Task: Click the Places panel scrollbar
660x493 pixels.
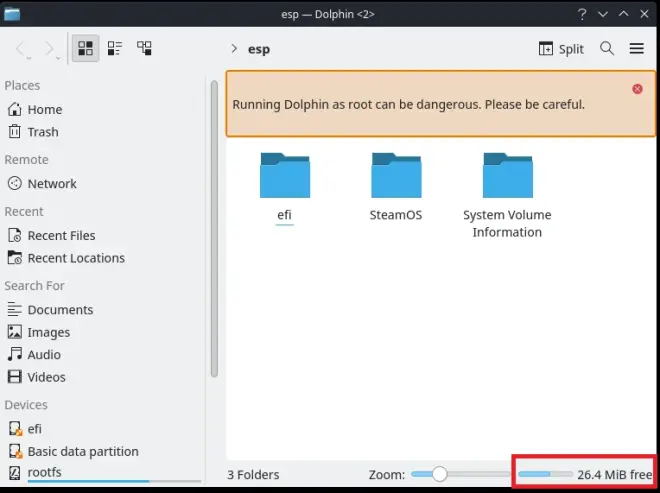Action: (214, 229)
